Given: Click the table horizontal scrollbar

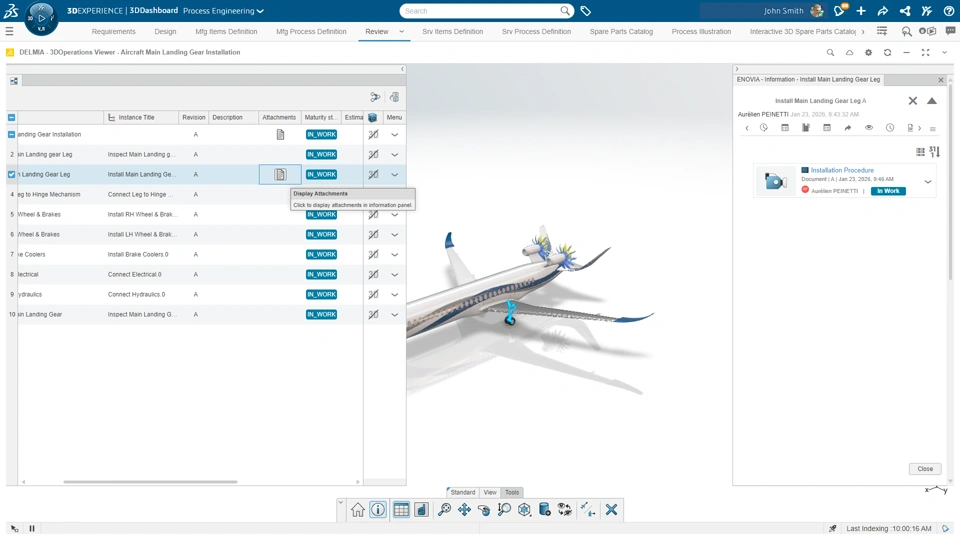Looking at the screenshot, I should pyautogui.click(x=150, y=482).
